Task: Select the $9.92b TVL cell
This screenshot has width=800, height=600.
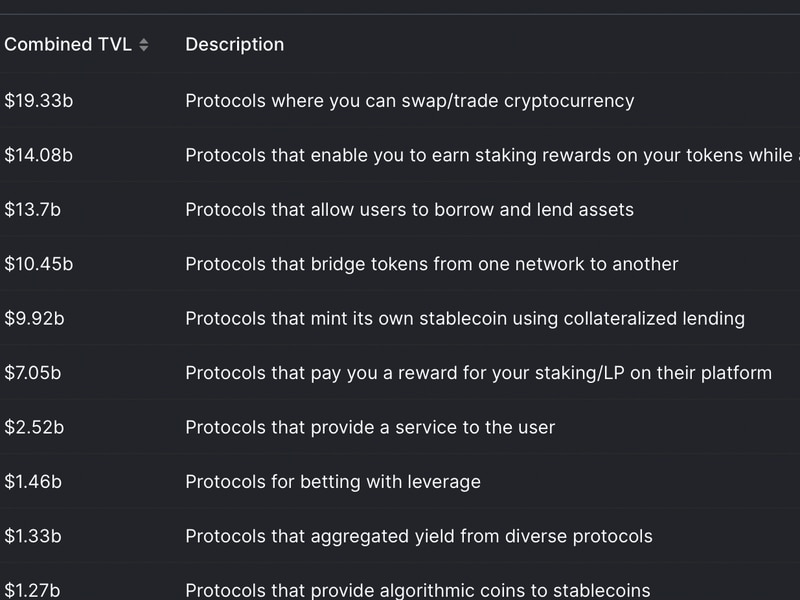Action: pos(35,318)
